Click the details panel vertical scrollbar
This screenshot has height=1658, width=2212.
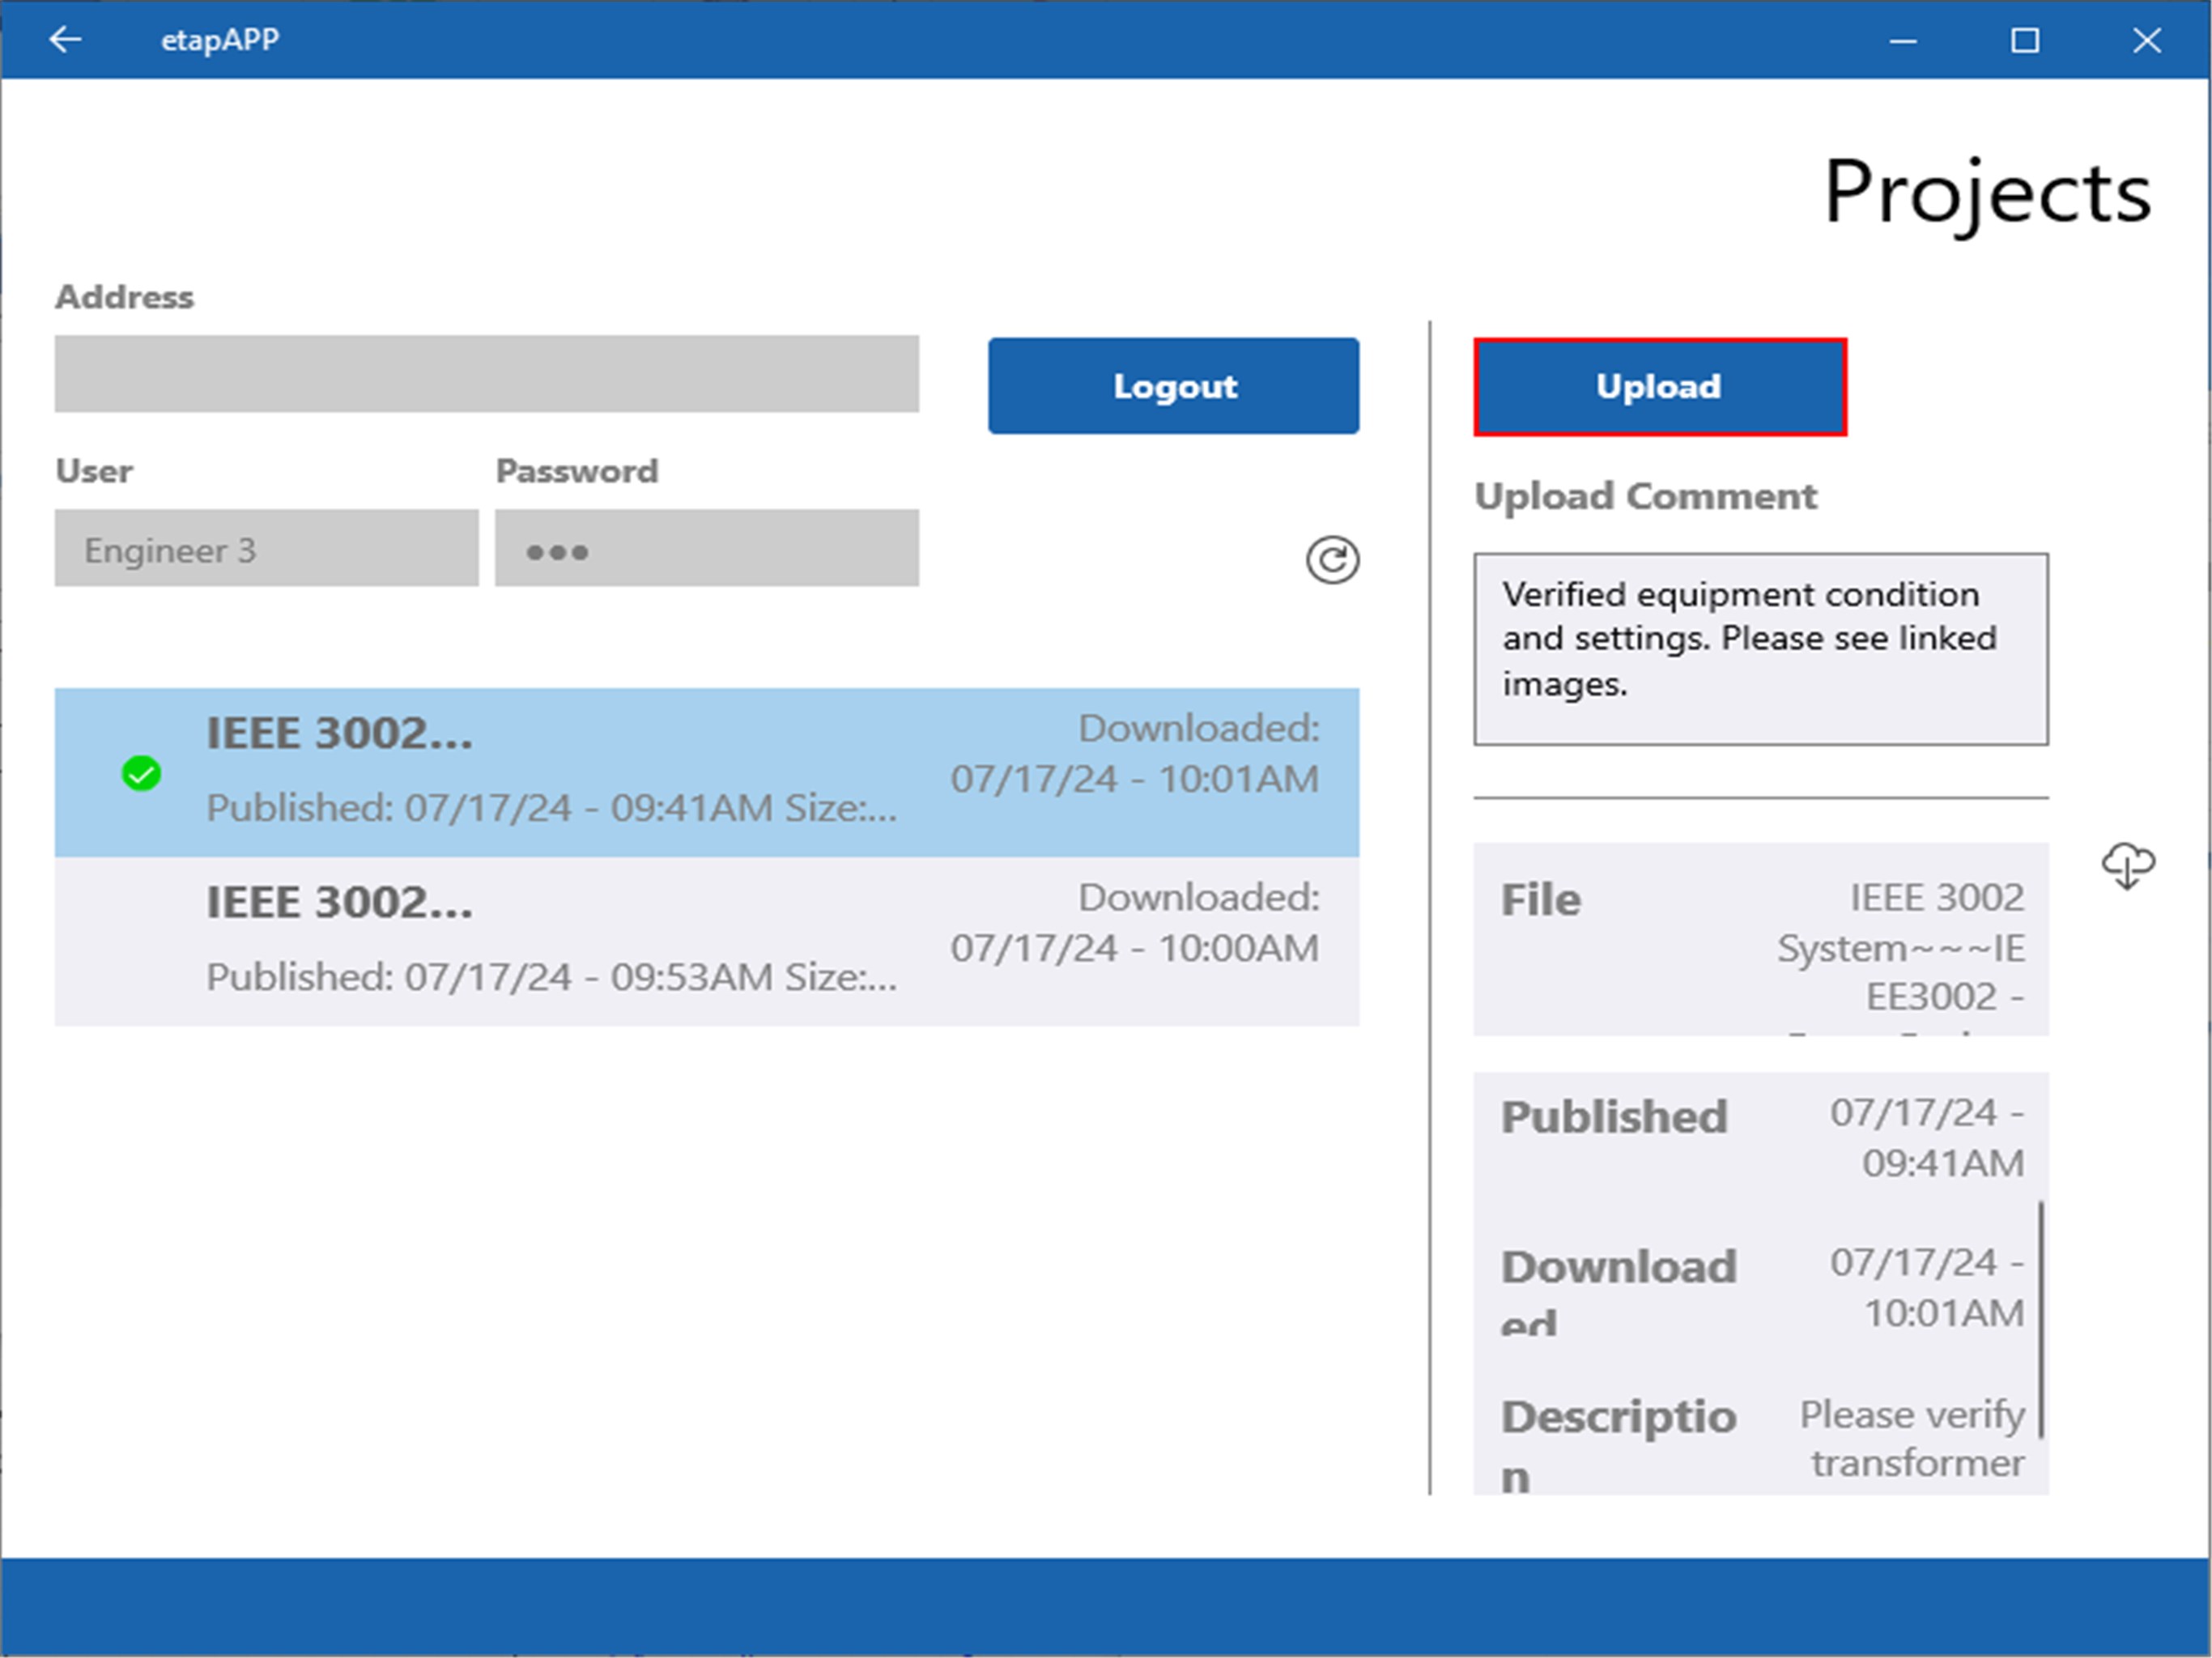(x=2040, y=1318)
